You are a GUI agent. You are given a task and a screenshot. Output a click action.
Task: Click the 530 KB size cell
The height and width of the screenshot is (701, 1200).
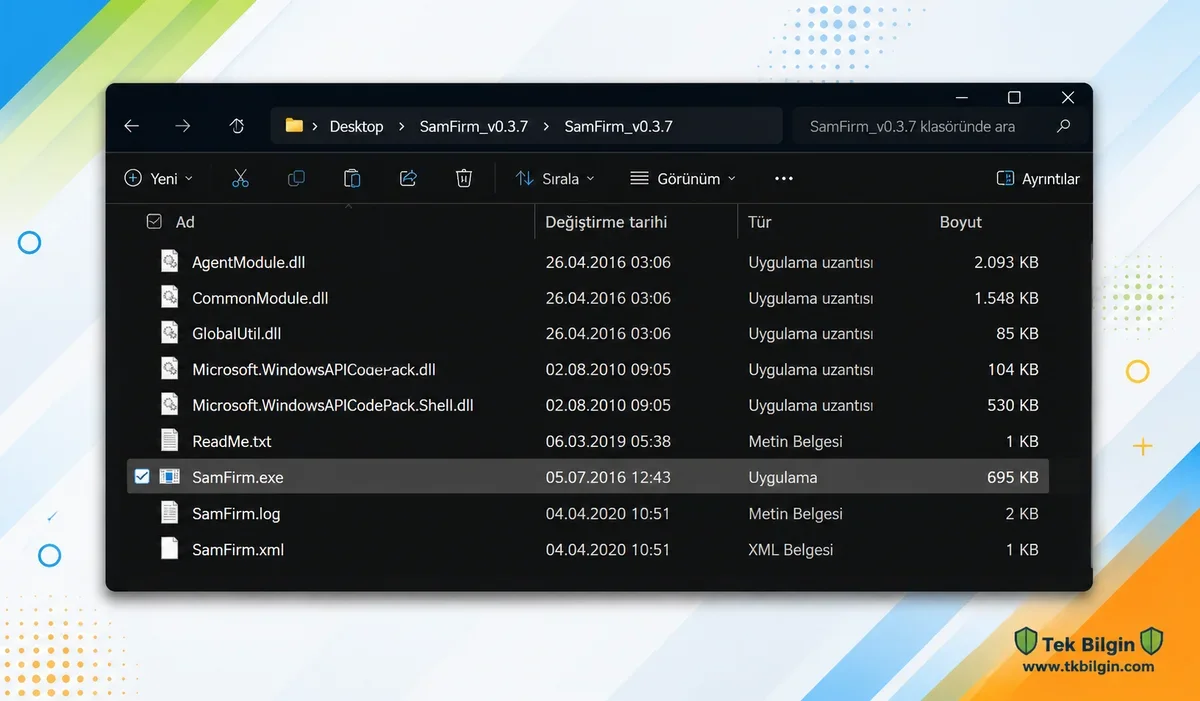tap(1013, 405)
